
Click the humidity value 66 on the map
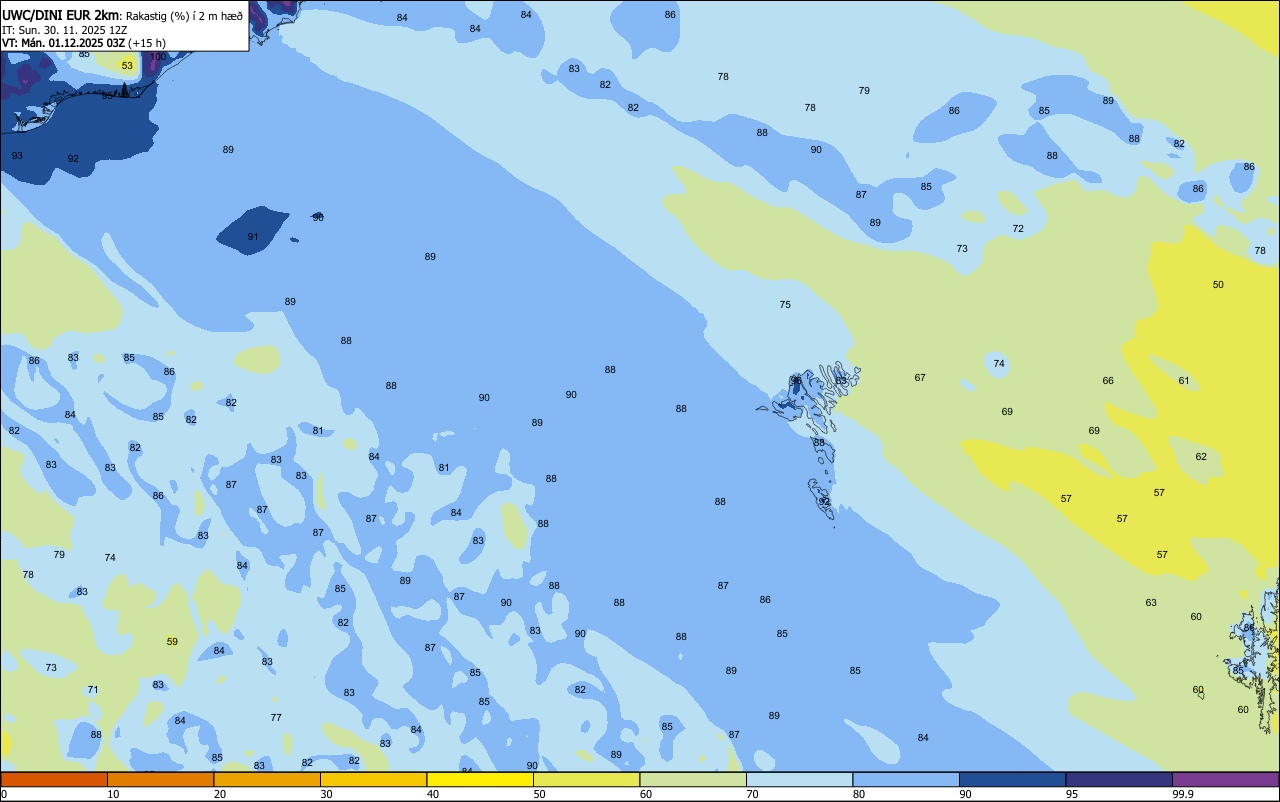click(x=1108, y=381)
